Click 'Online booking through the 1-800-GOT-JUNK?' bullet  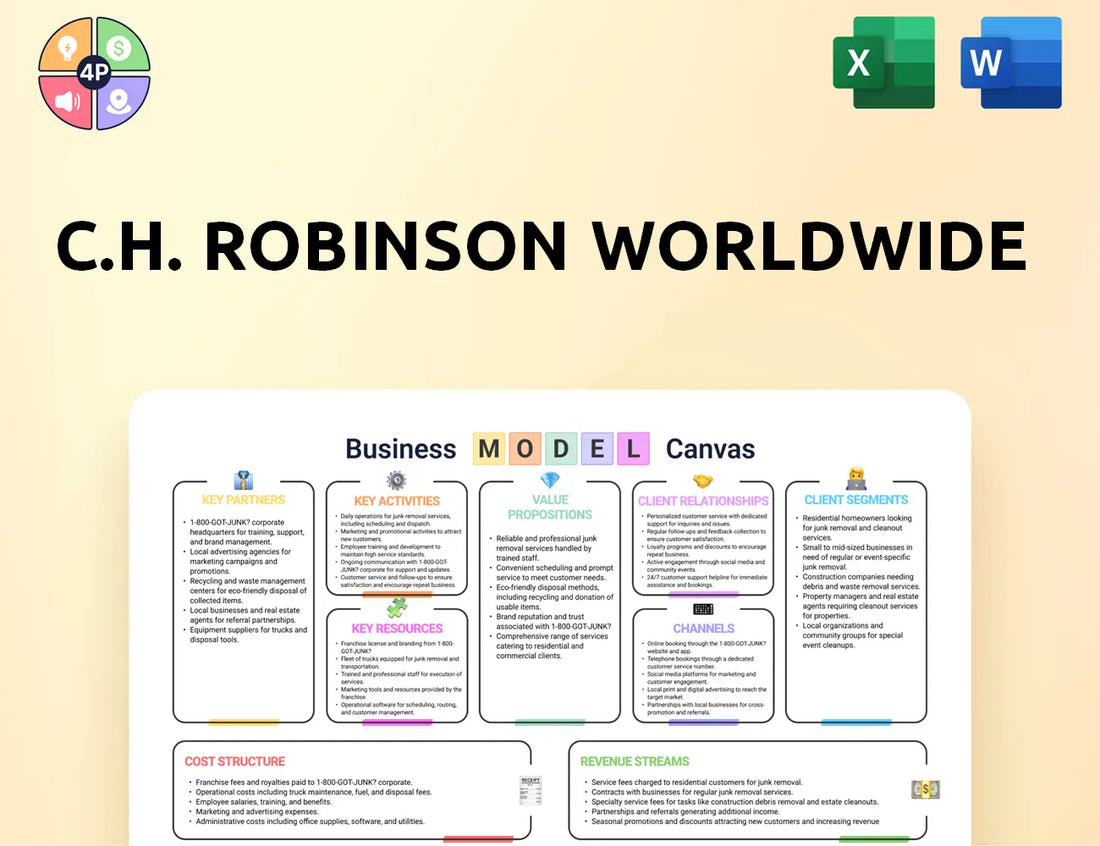coord(704,647)
